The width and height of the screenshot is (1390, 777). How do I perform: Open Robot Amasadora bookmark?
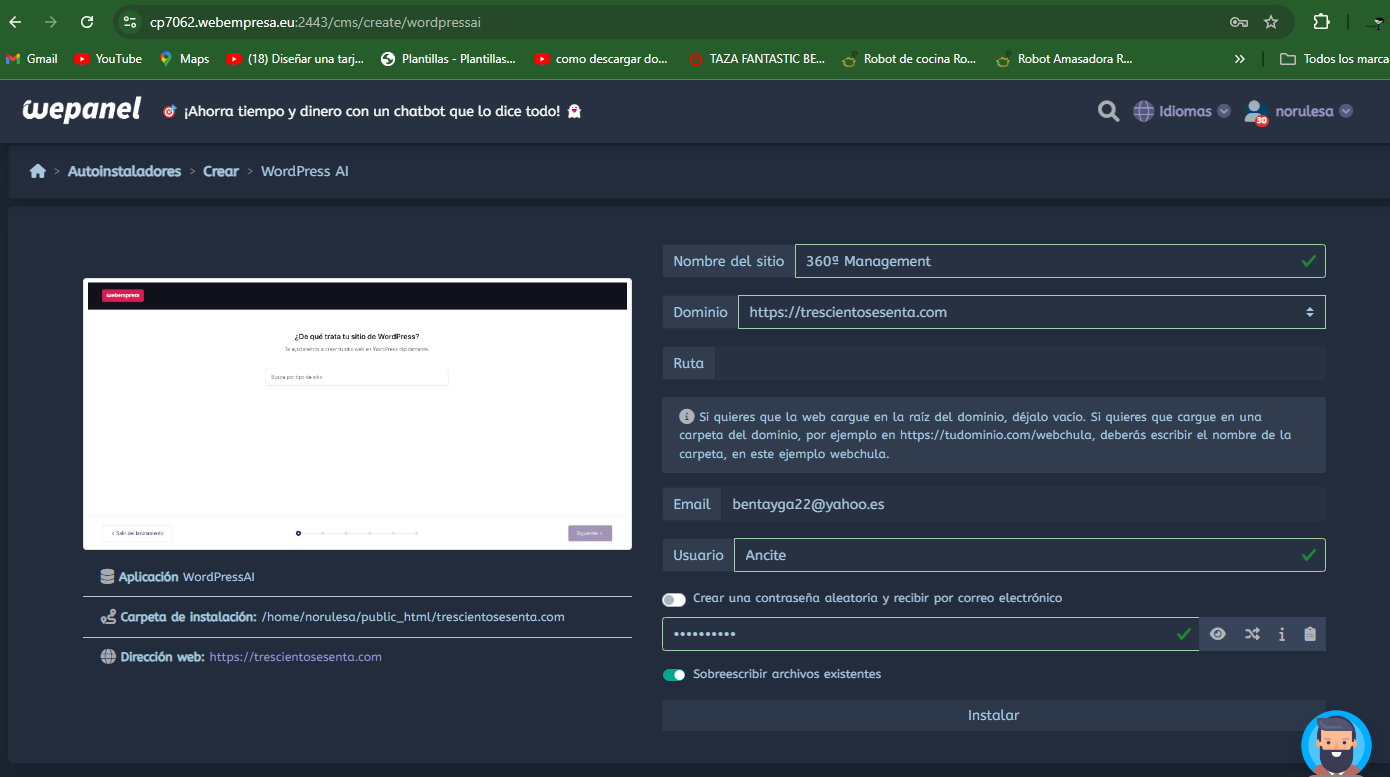(1064, 59)
